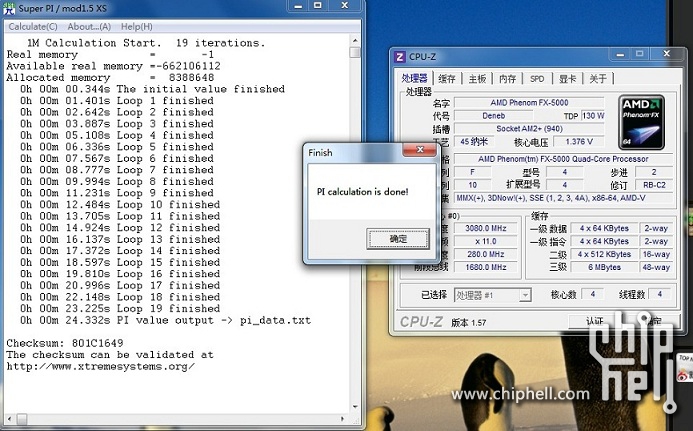
Task: Click the Checksum: 801C1649 line
Action: 65,343
